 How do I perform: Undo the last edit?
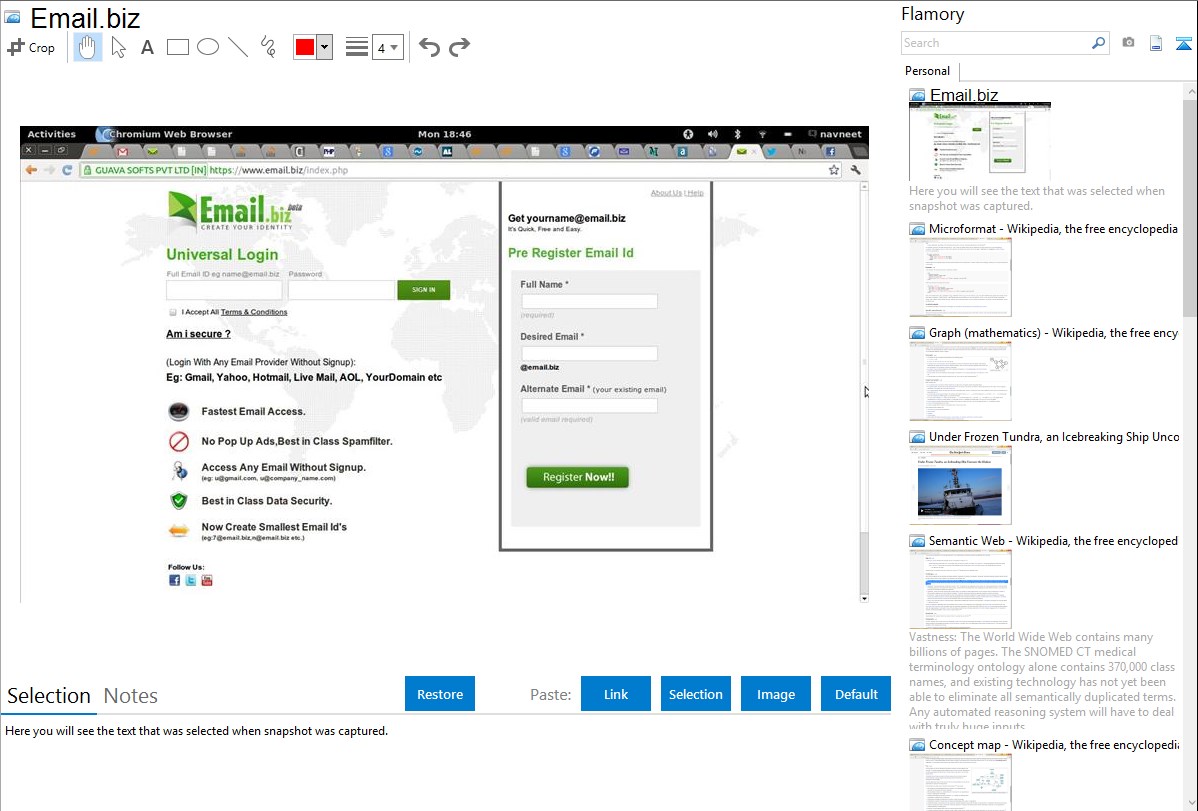[x=429, y=47]
